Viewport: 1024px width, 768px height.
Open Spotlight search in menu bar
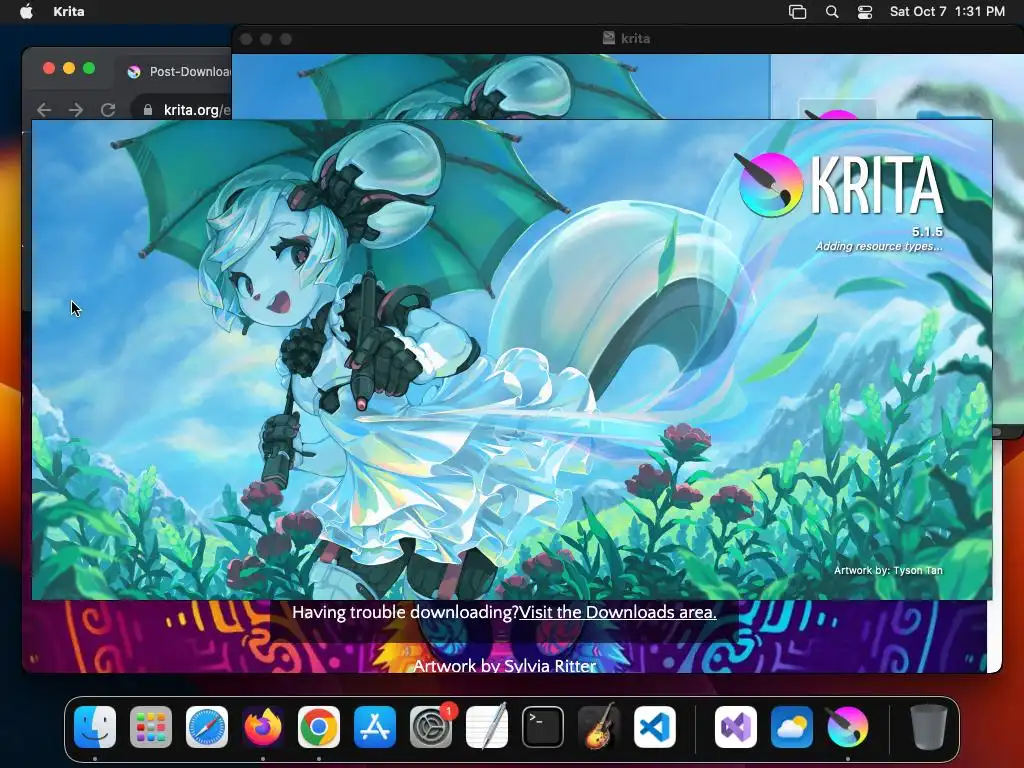point(831,12)
